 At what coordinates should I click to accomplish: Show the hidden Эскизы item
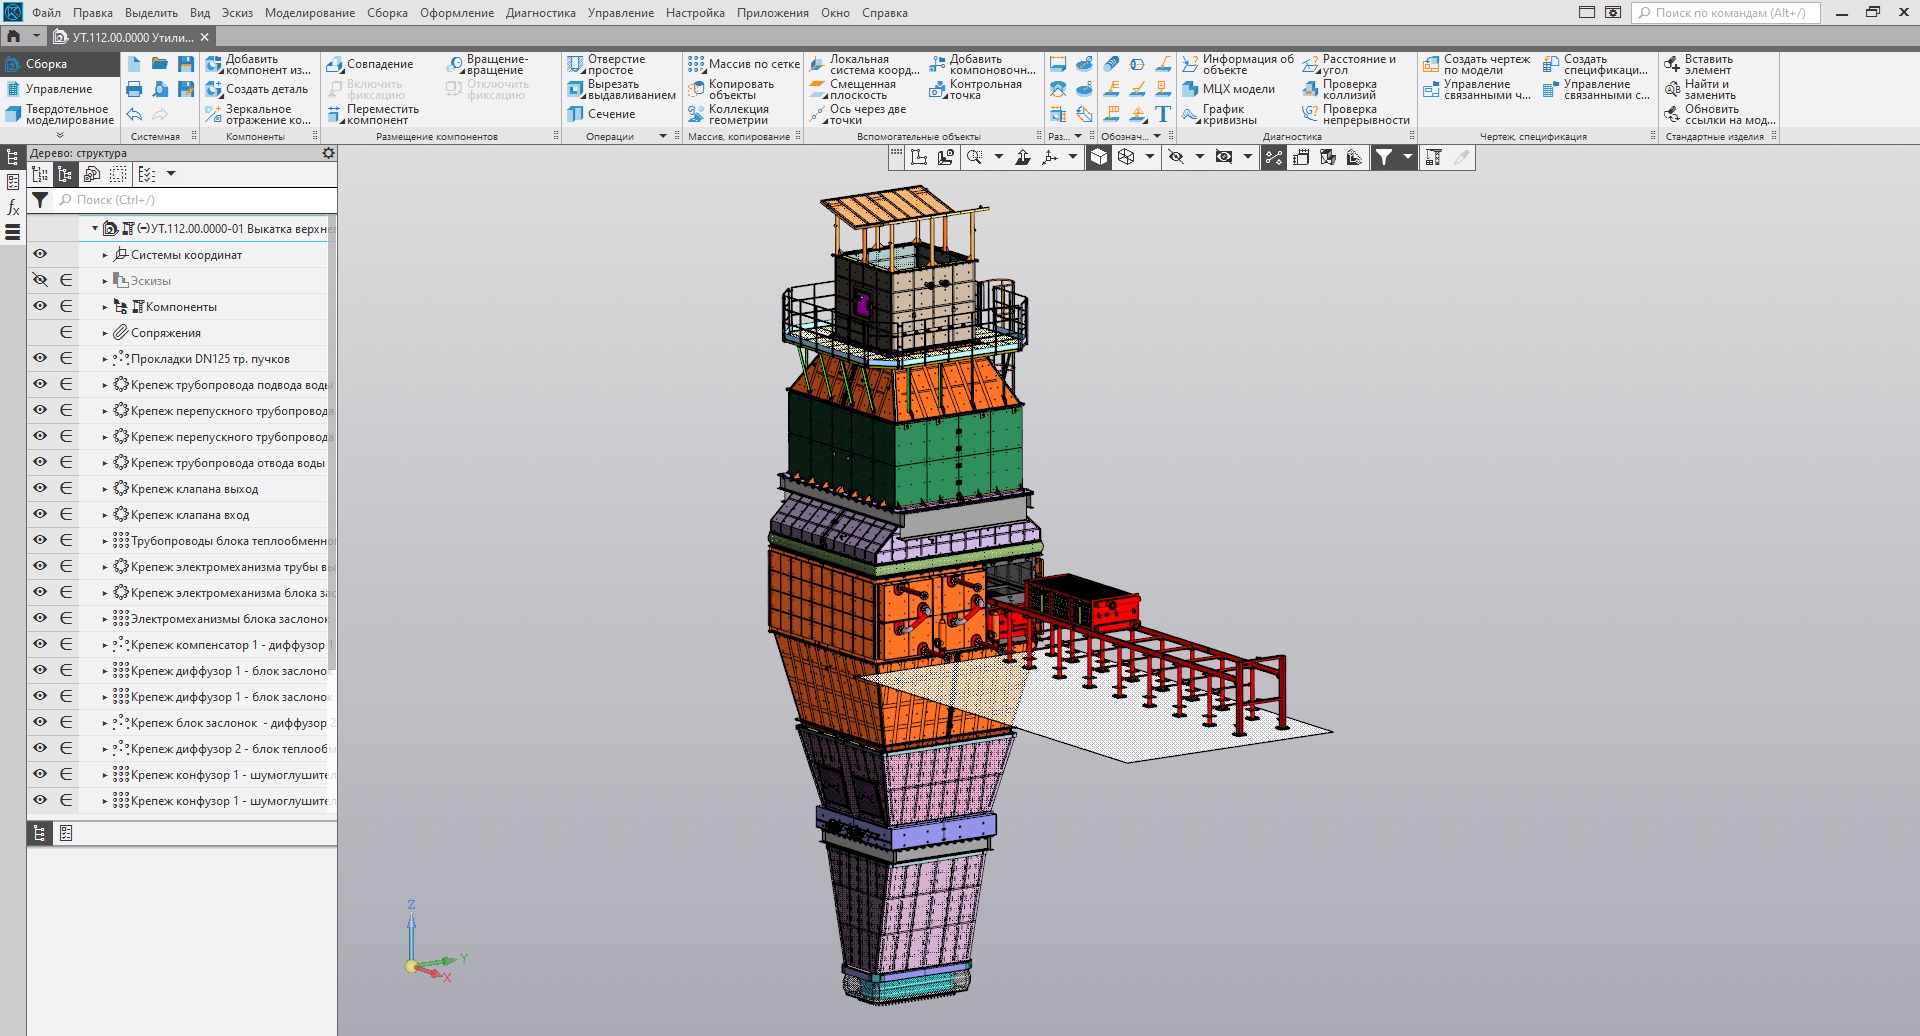(40, 280)
